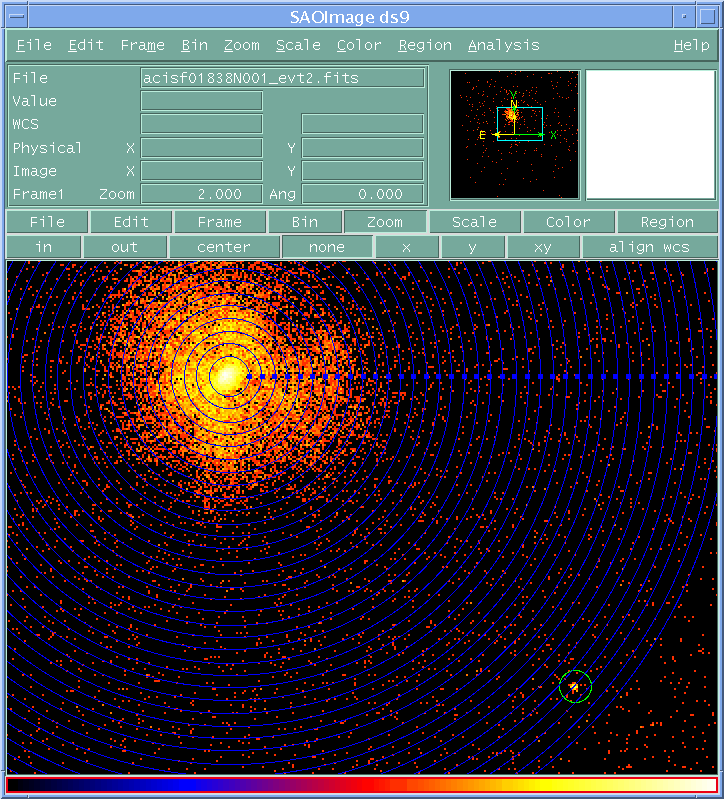Click the bright center of the X-ray source
The width and height of the screenshot is (724, 799).
pos(229,377)
